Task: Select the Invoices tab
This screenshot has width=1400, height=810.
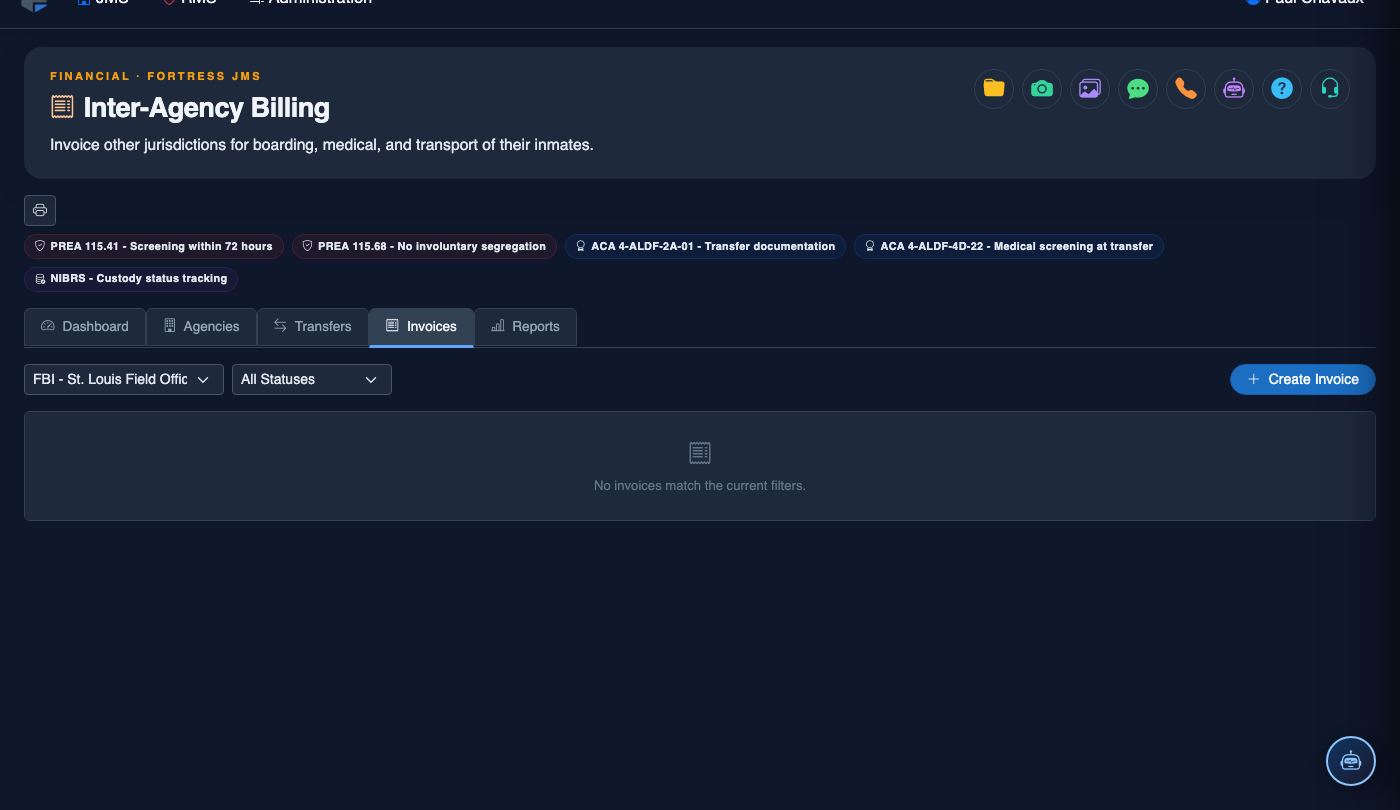Action: (x=421, y=327)
